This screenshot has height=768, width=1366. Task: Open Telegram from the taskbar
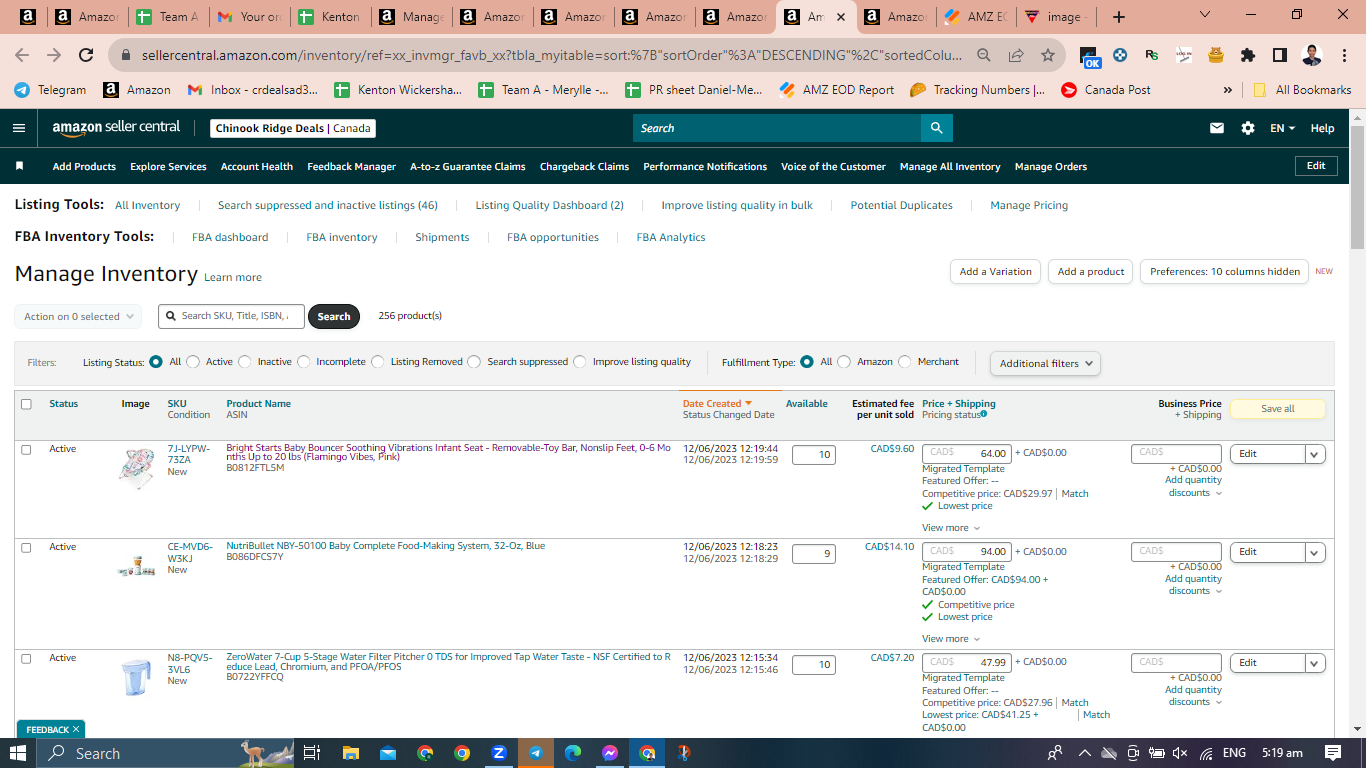pos(535,753)
